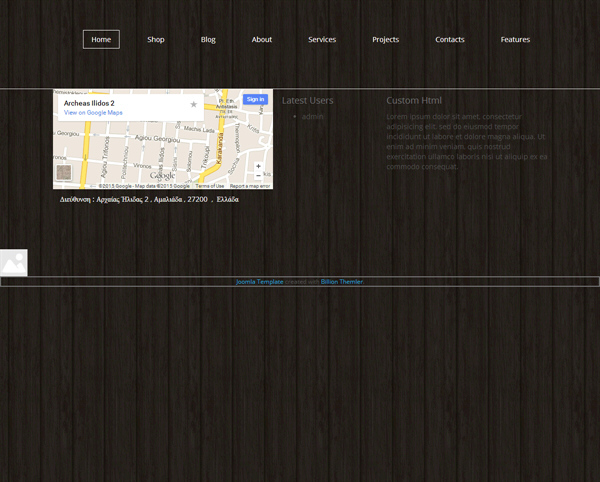Star the Archeas Ilidos 2 location
Image resolution: width=600 pixels, height=482 pixels.
(194, 104)
